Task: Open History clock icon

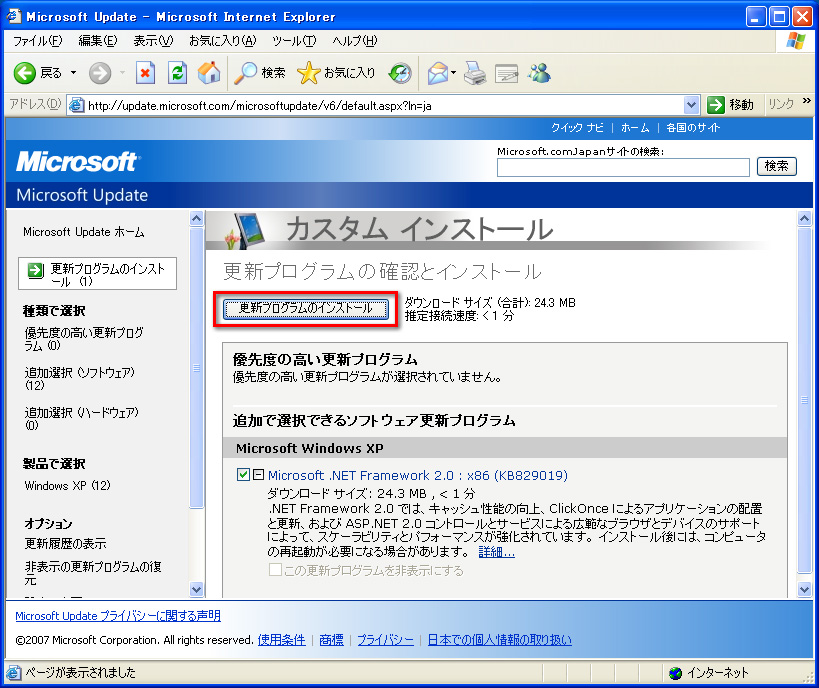Action: (x=400, y=73)
